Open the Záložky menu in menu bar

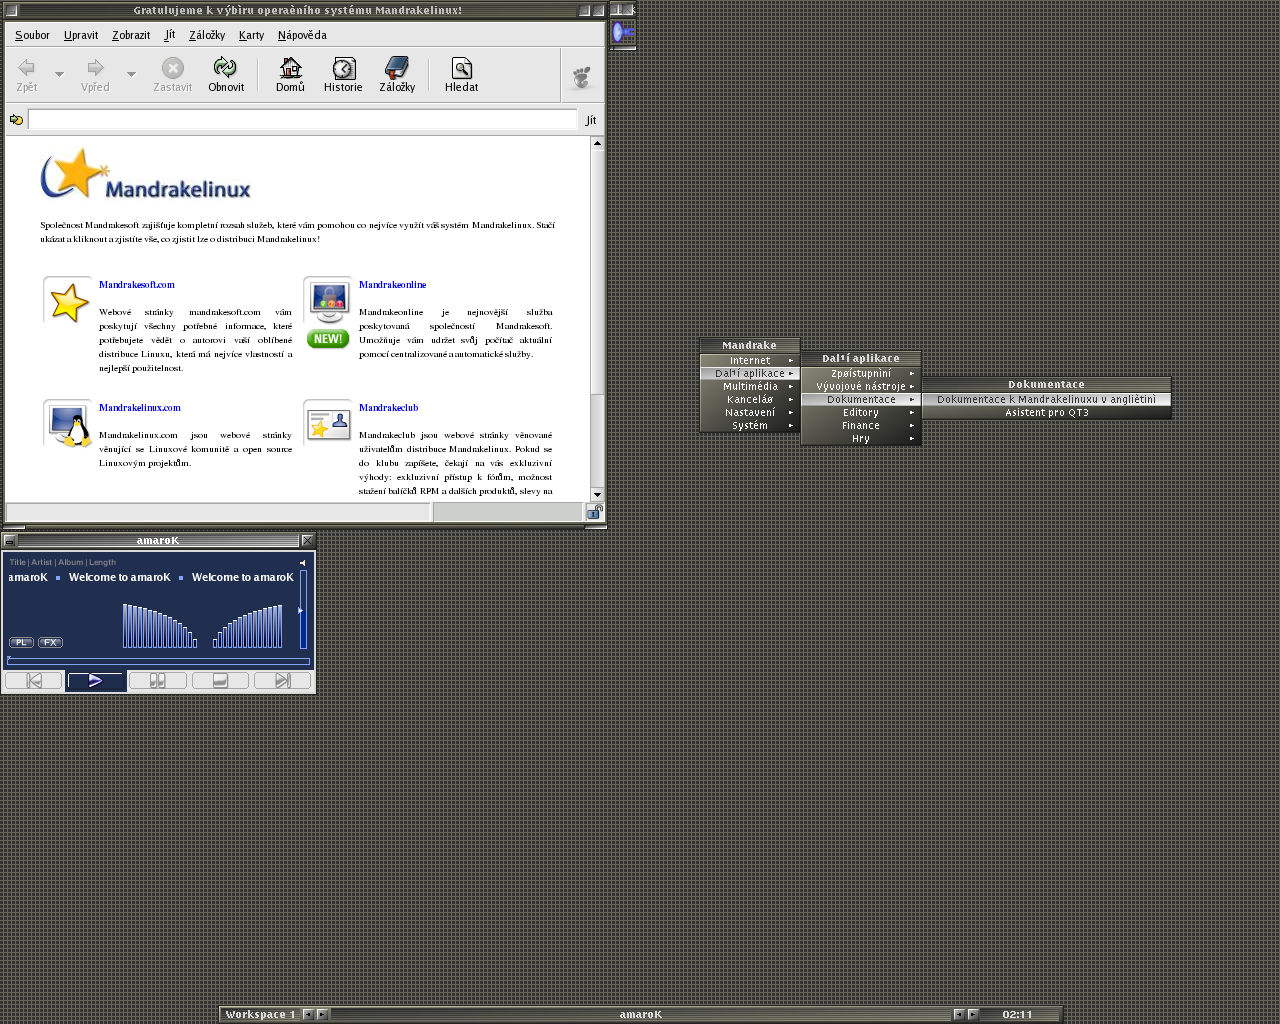coord(207,35)
